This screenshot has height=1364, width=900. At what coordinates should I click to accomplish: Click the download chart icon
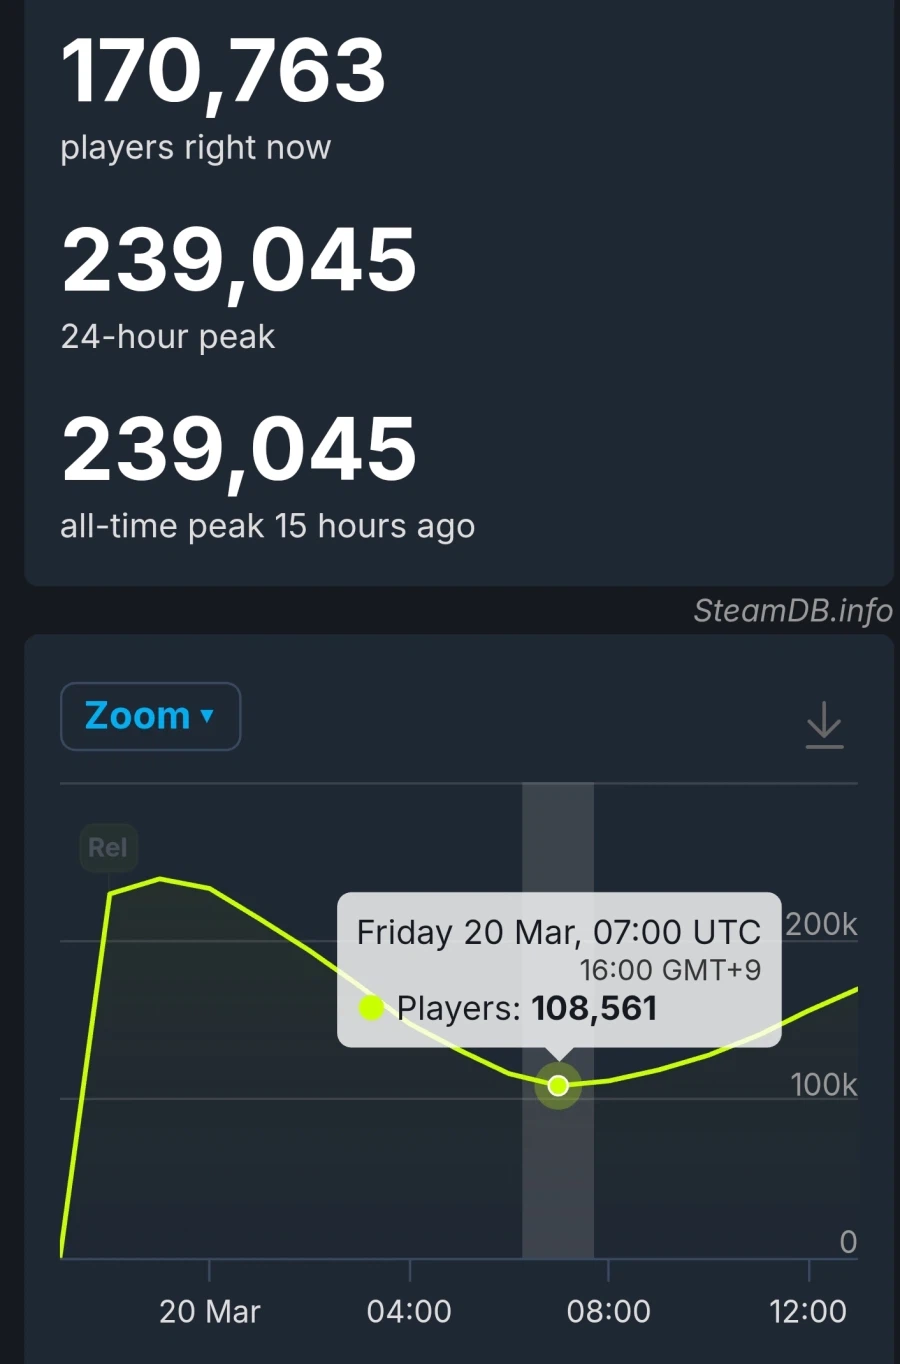[824, 724]
